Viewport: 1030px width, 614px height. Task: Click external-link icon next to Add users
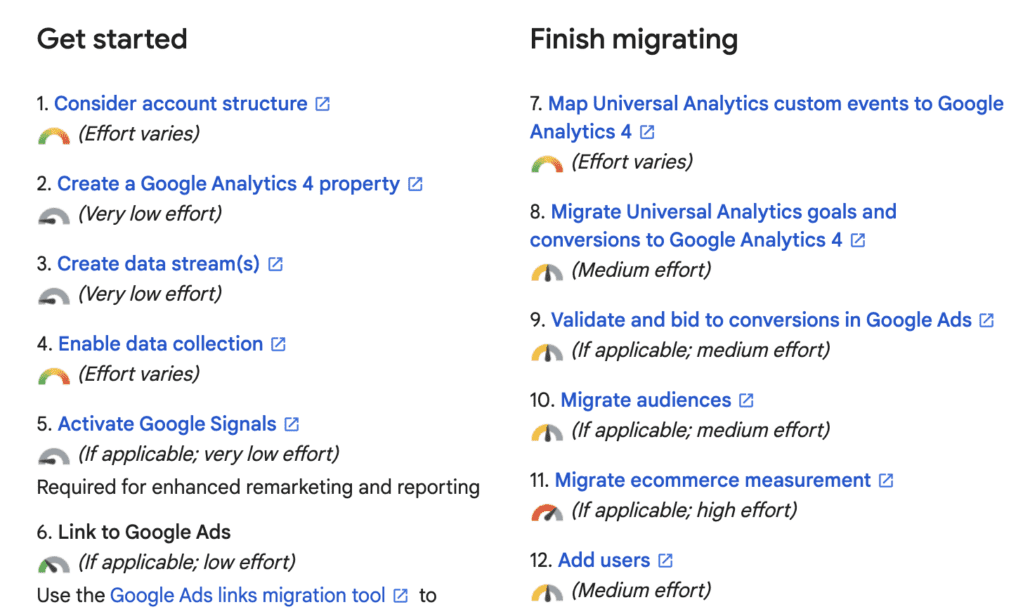(665, 560)
